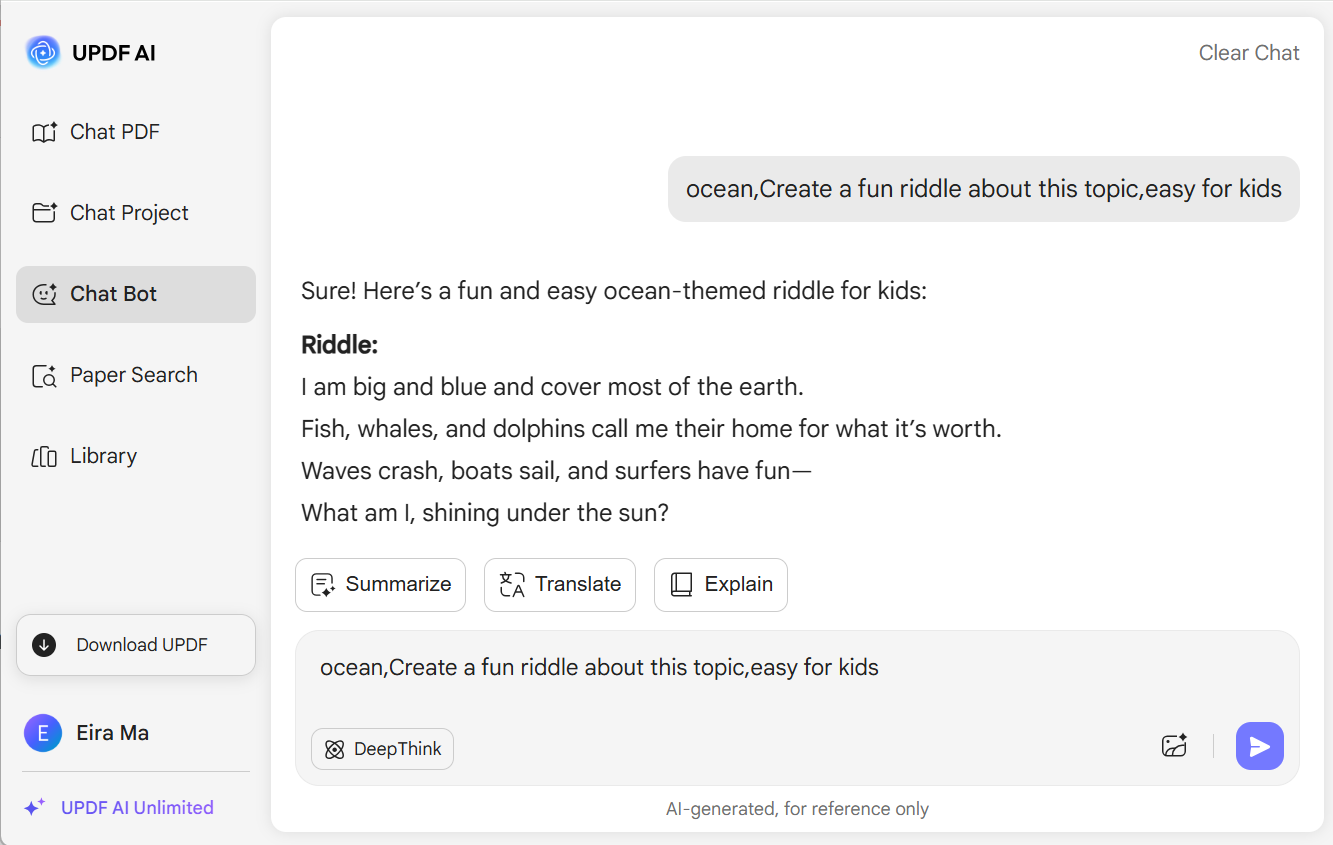Click the Download UPDF button
Image resolution: width=1333 pixels, height=845 pixels.
pyautogui.click(x=136, y=645)
